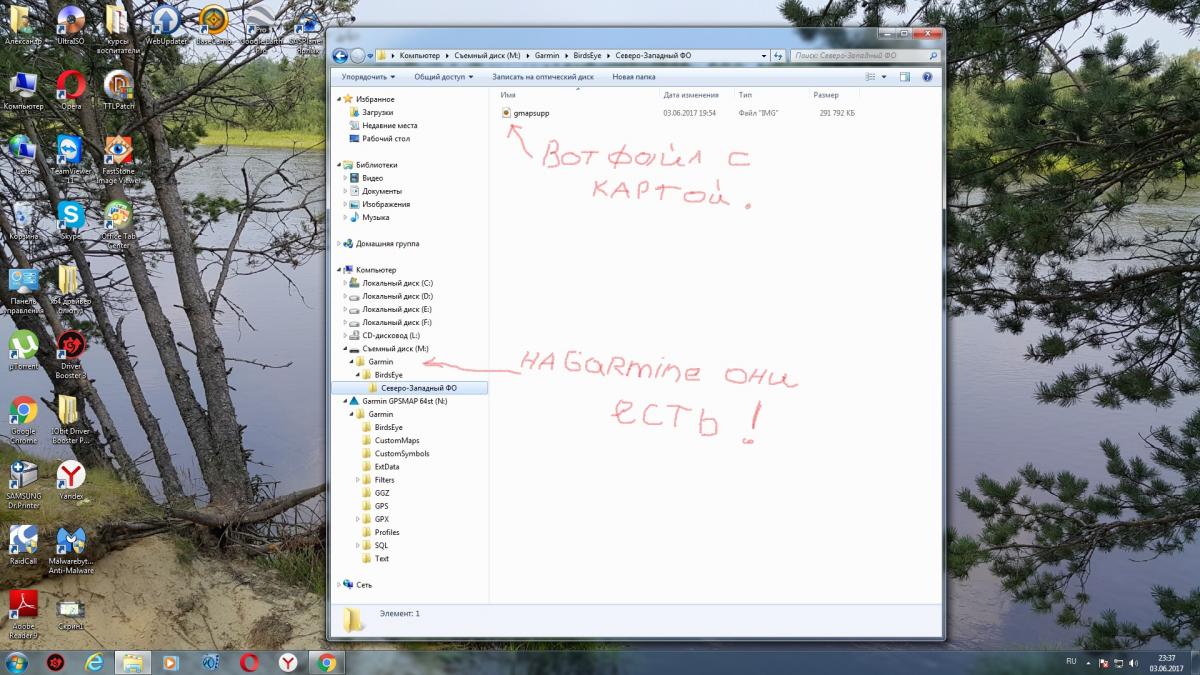Click Записать на оптический диск button
The height and width of the screenshot is (675, 1200).
coord(542,77)
